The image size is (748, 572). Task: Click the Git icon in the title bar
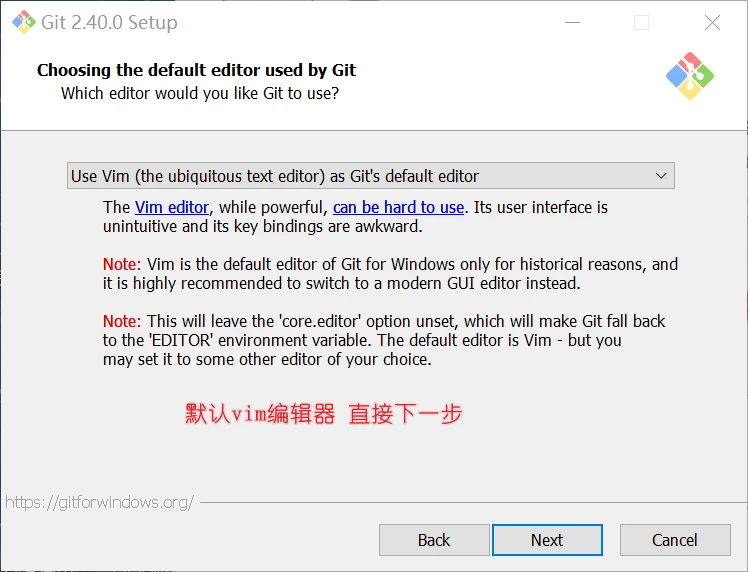tap(22, 23)
